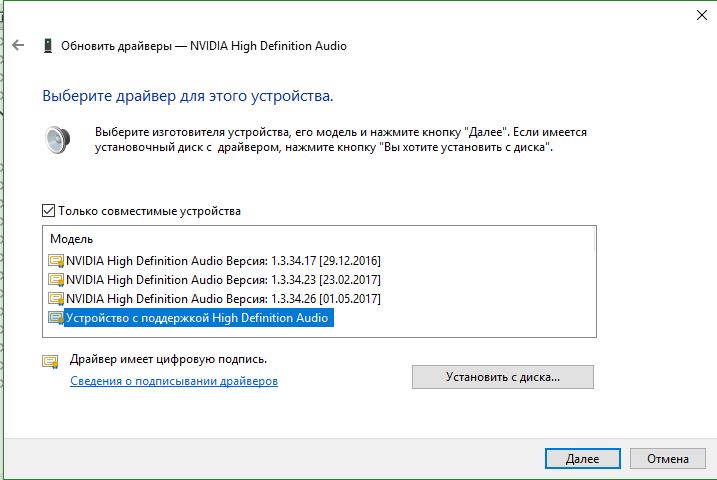Screen dimensions: 717x480
Task: Open Сведения о подписывании драйверов link
Action: point(173,381)
